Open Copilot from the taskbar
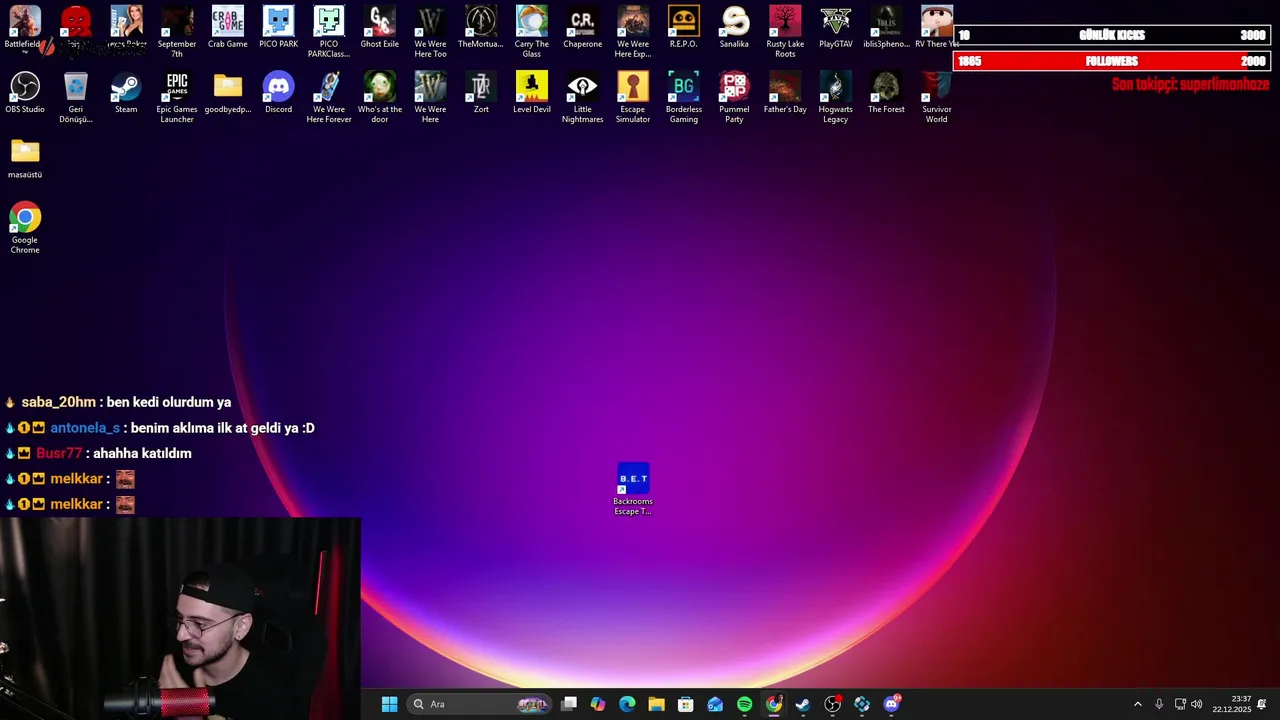 click(x=598, y=704)
